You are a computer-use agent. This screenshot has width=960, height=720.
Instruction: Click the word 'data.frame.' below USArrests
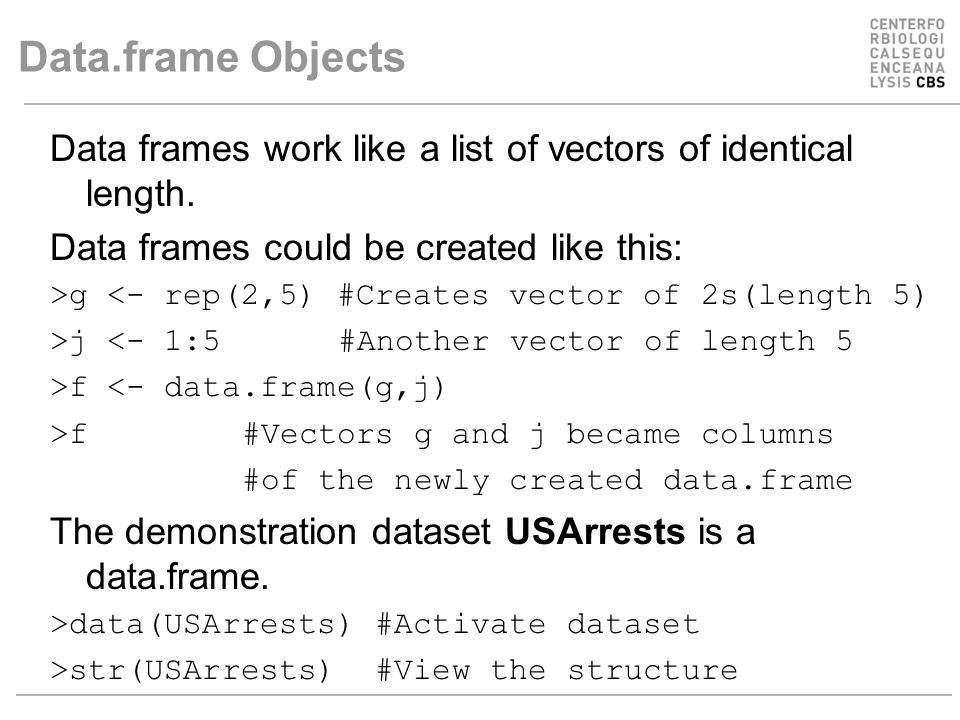point(178,577)
